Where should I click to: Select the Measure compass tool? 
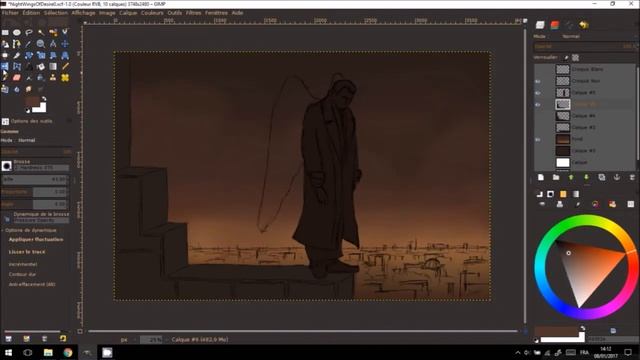[x=53, y=44]
